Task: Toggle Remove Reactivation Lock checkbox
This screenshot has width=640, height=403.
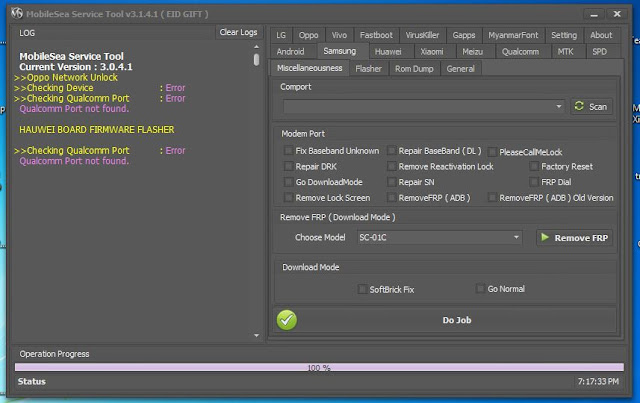Action: pos(391,166)
